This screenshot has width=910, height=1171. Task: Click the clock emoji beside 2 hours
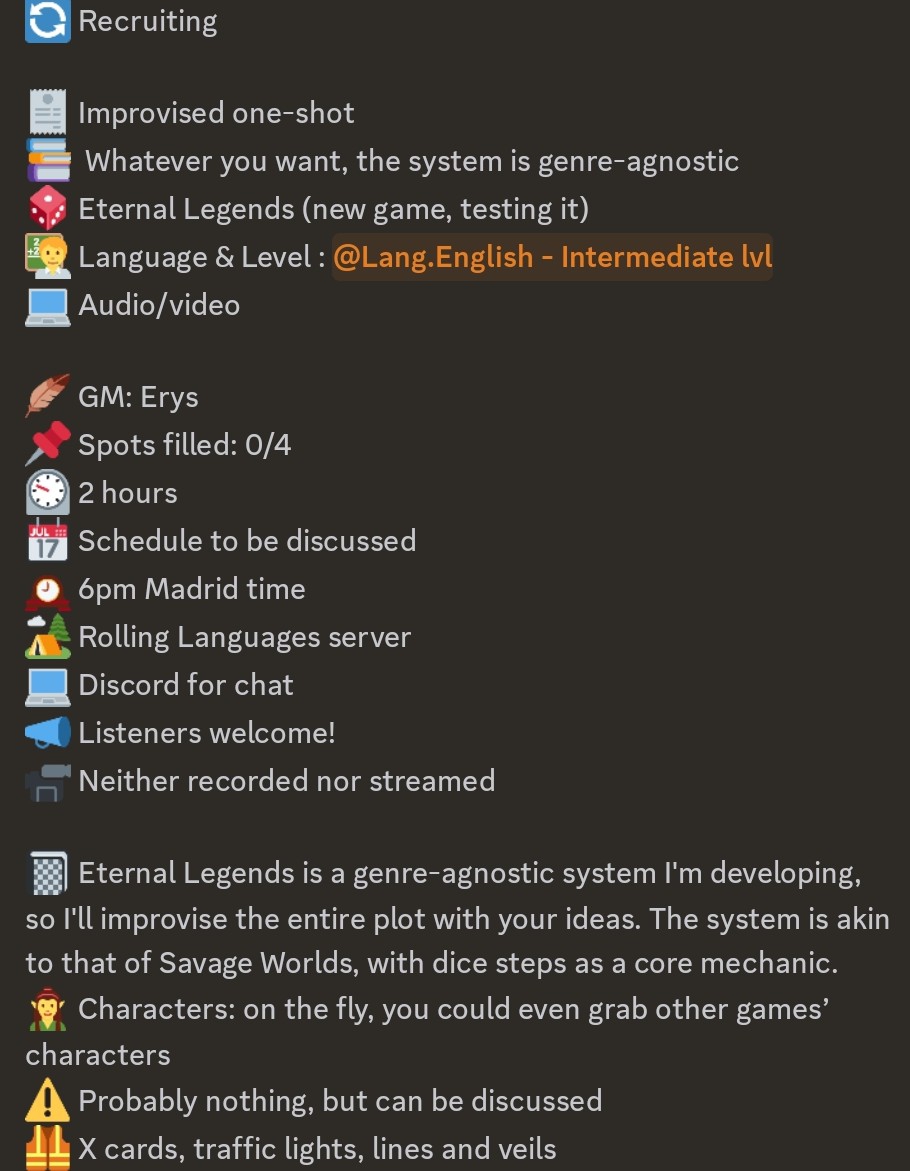pos(48,492)
